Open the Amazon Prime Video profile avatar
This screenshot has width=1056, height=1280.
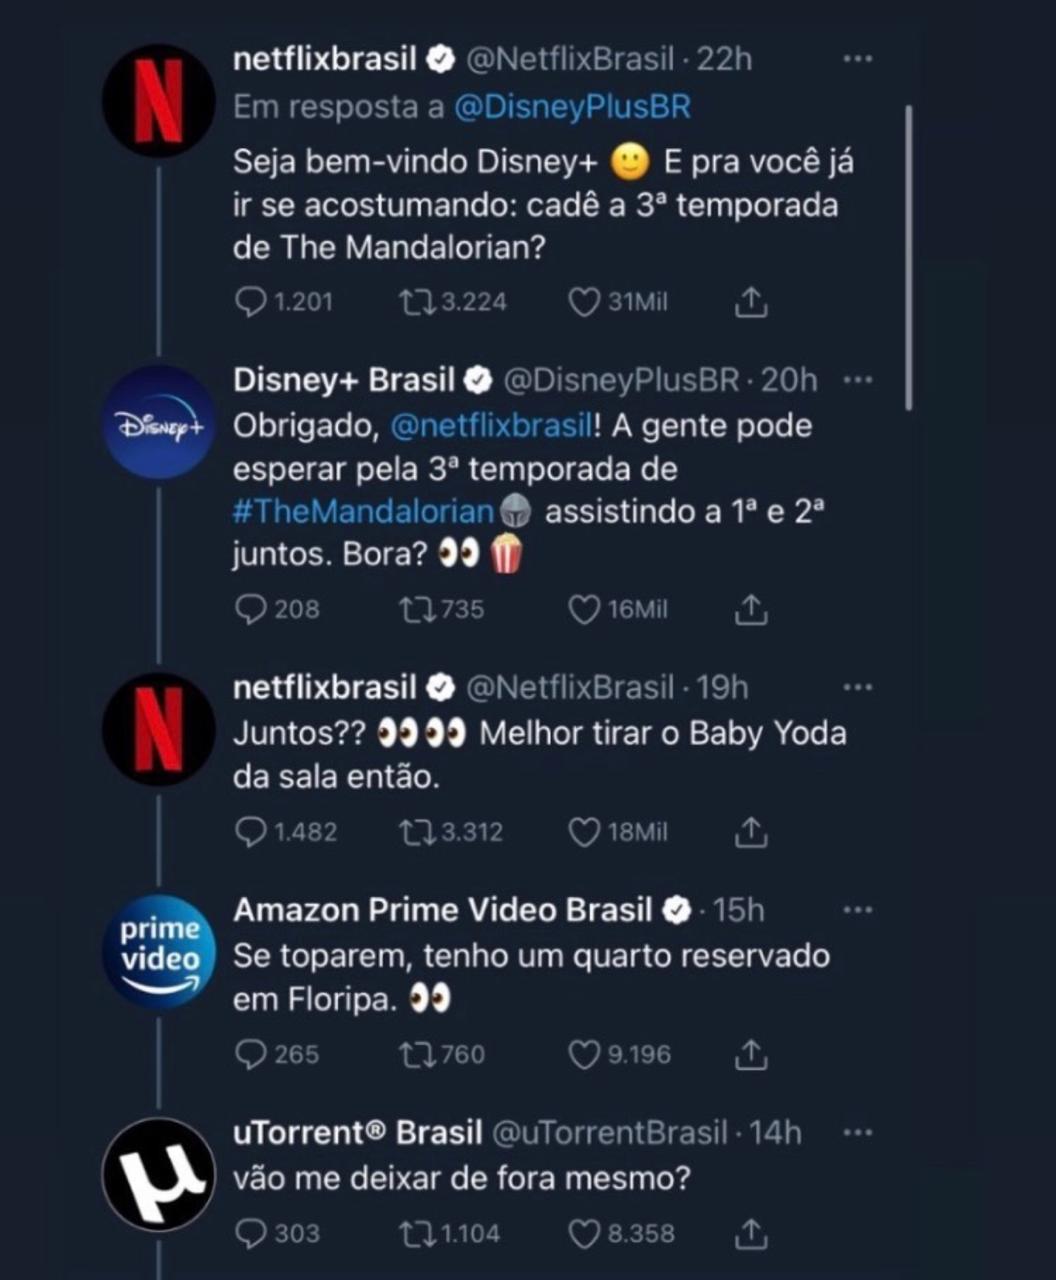(158, 951)
